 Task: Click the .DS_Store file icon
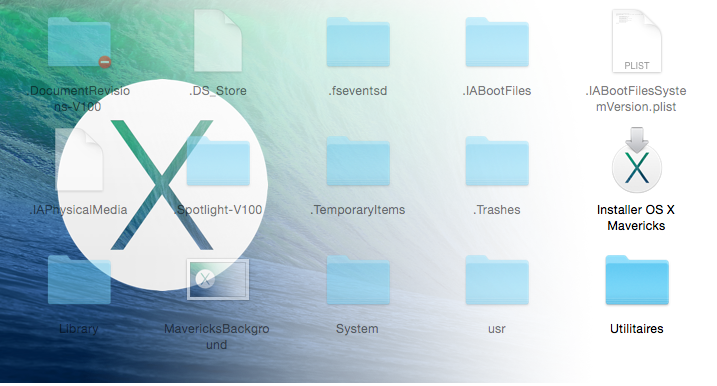218,41
